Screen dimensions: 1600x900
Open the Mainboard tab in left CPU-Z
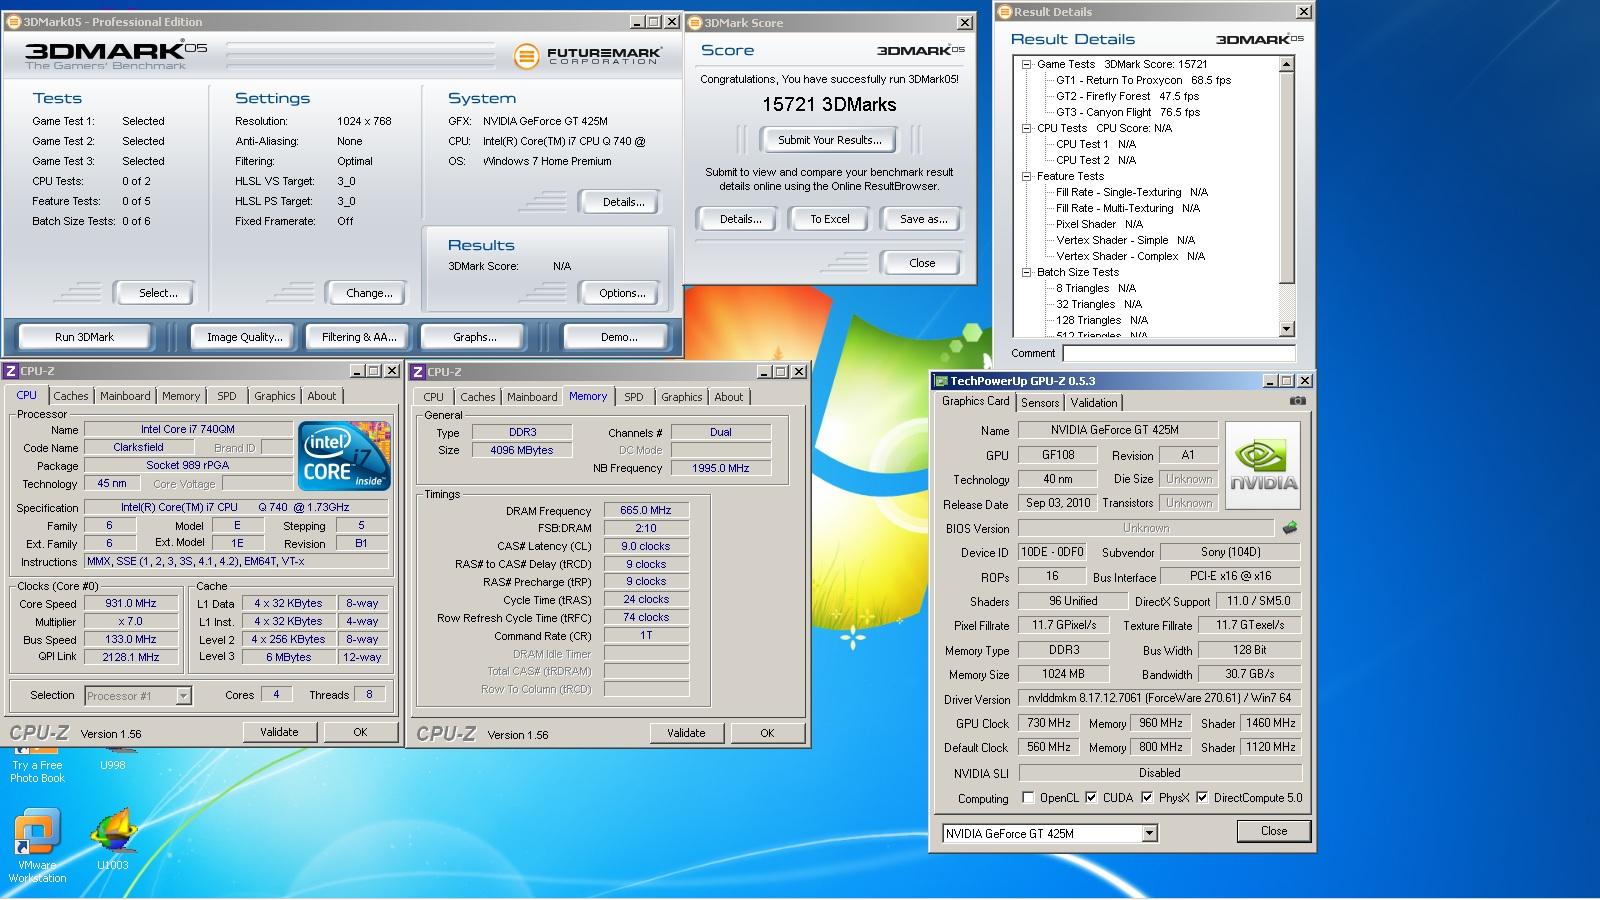point(125,396)
